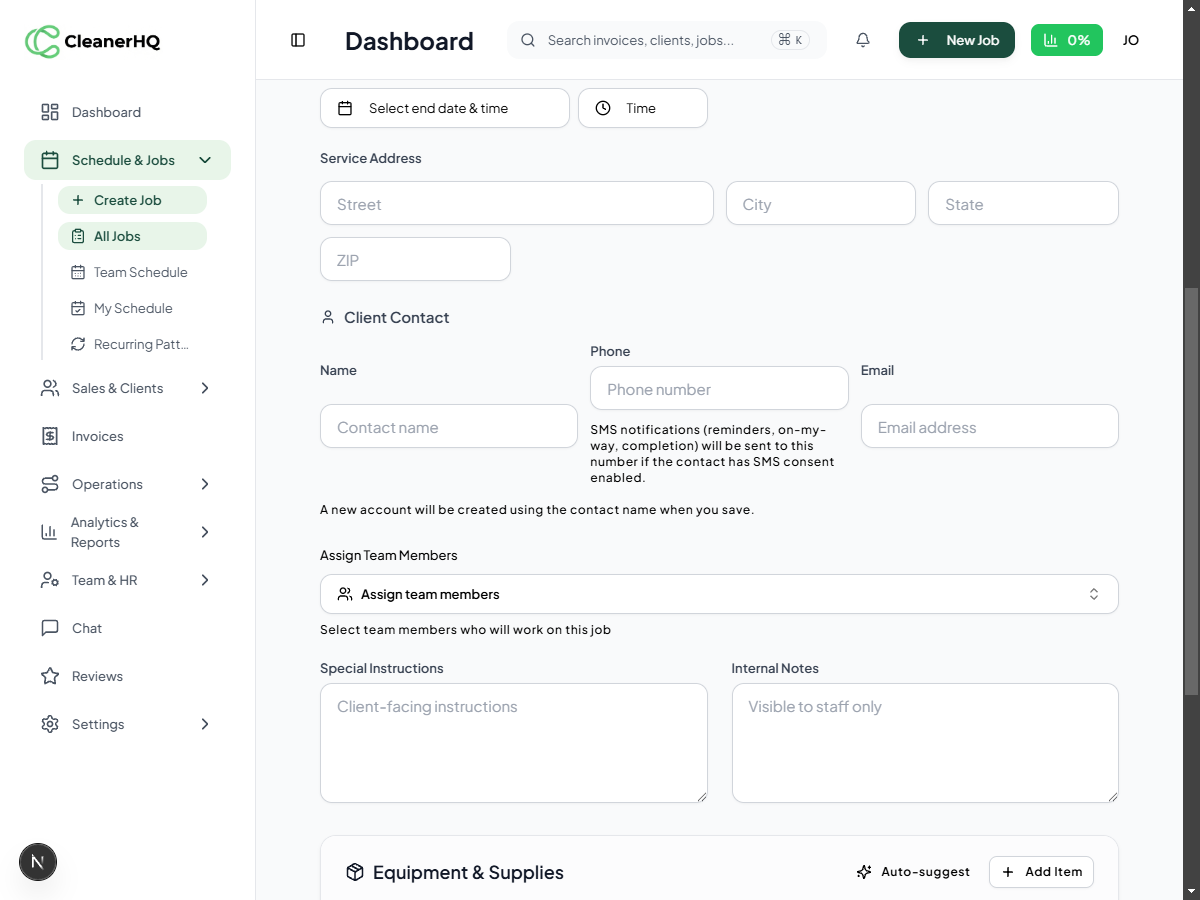Click the 0% progress chart badge
1200x900 pixels.
(1066, 40)
